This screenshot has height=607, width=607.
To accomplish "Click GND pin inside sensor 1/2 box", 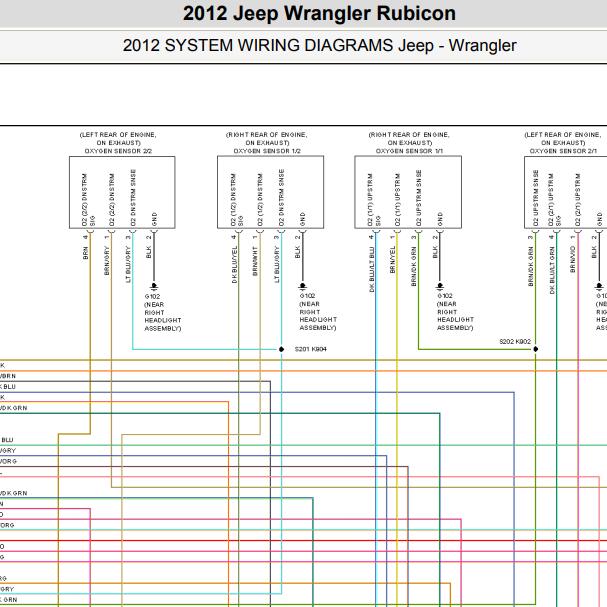I will click(x=303, y=219).
